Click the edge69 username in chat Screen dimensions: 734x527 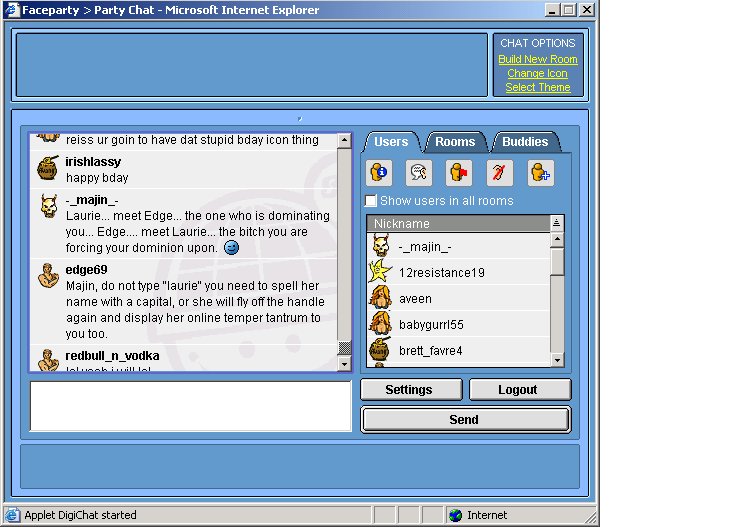coord(87,270)
